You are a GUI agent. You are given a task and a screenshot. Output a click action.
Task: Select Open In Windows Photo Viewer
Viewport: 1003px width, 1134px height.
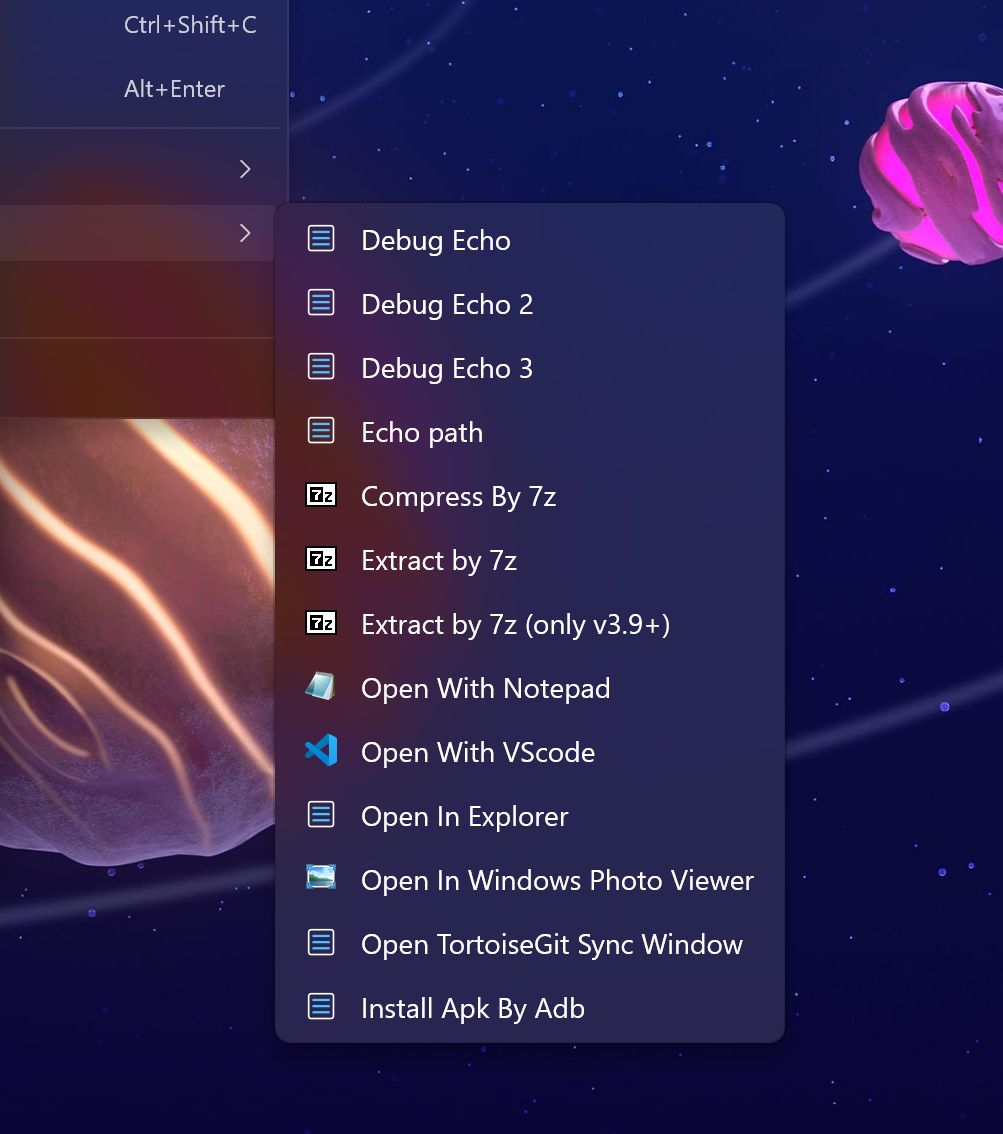tap(529, 880)
